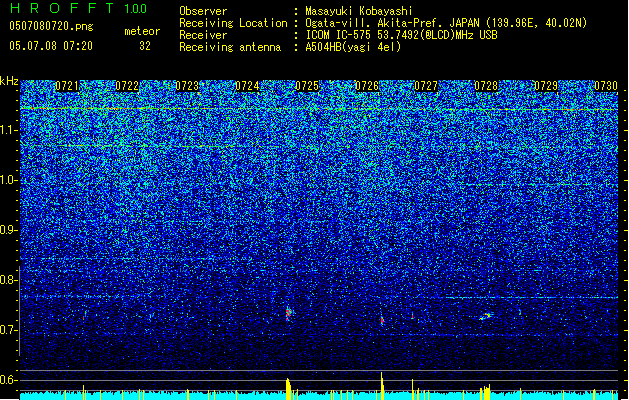Click the meteor echo at 0725

[288, 313]
